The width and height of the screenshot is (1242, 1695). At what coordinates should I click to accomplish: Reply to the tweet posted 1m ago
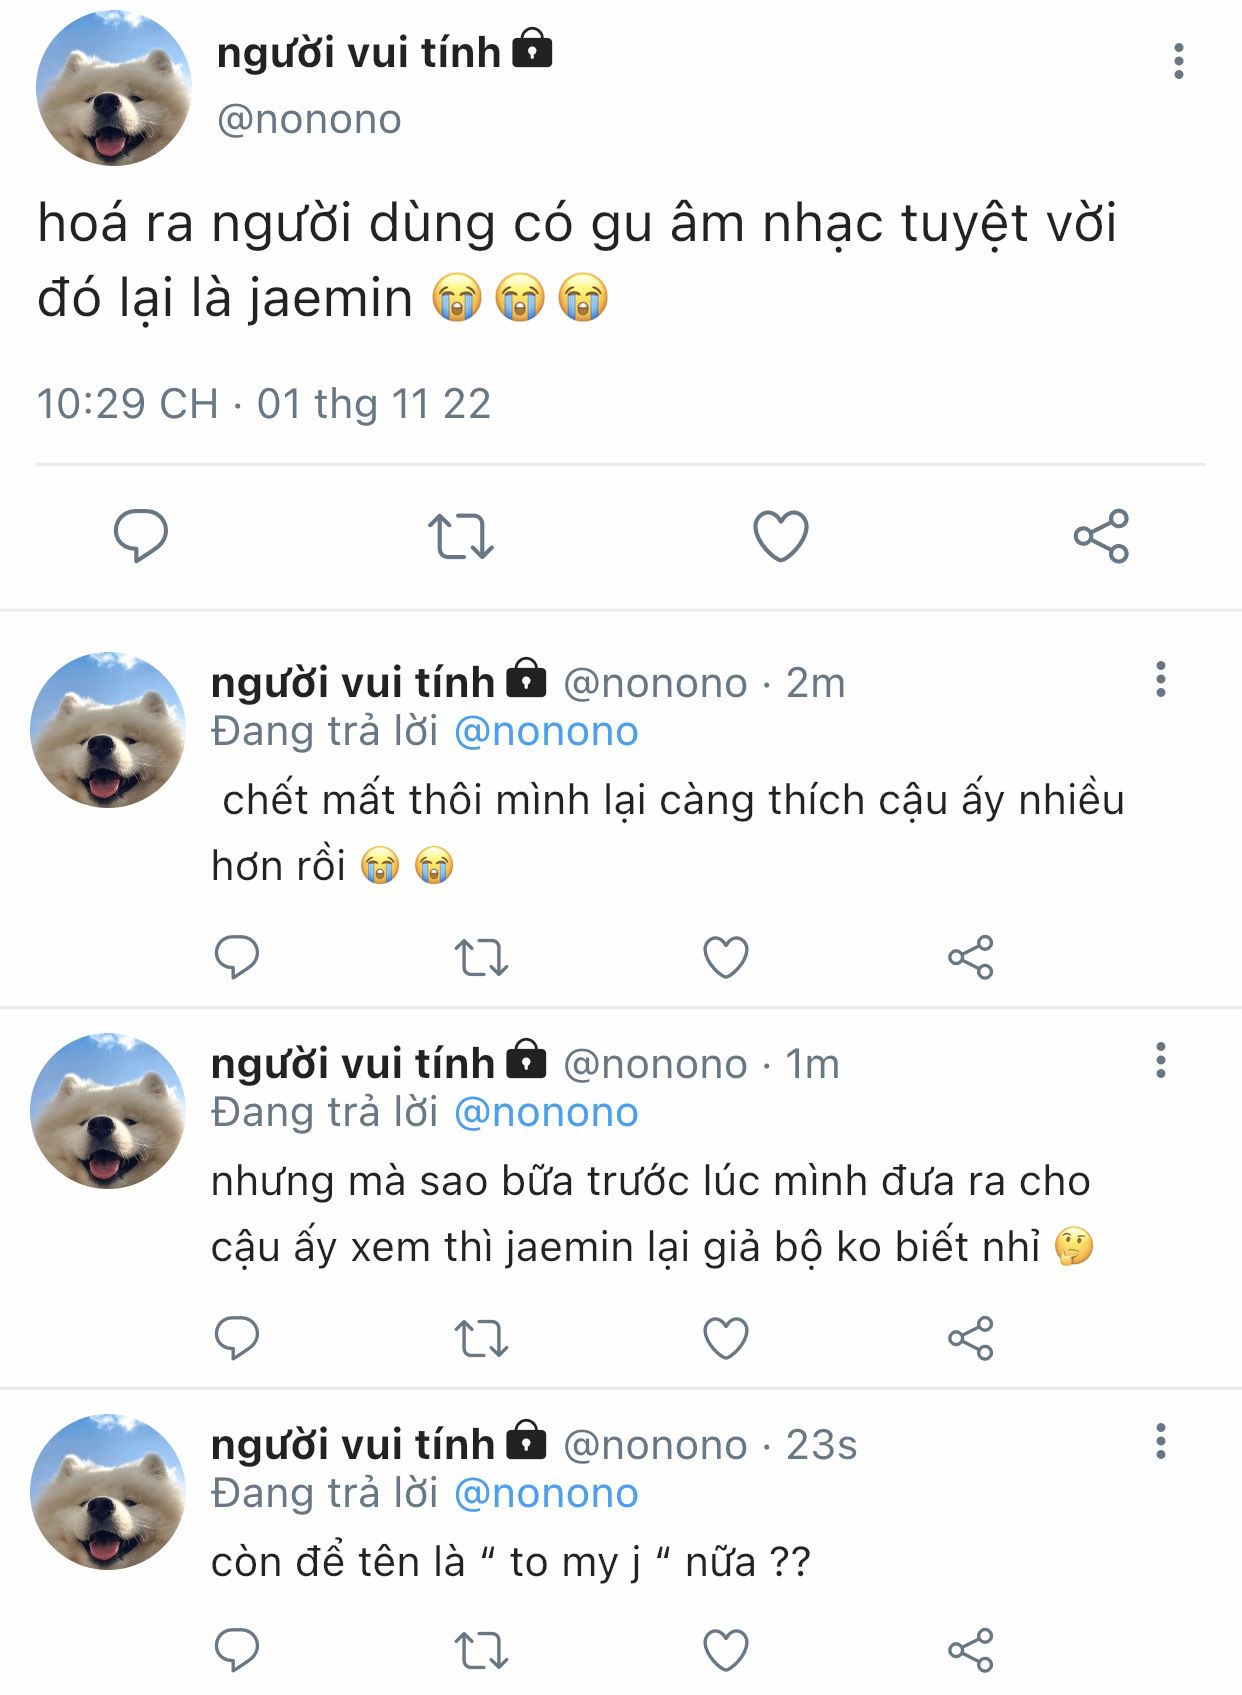237,1338
